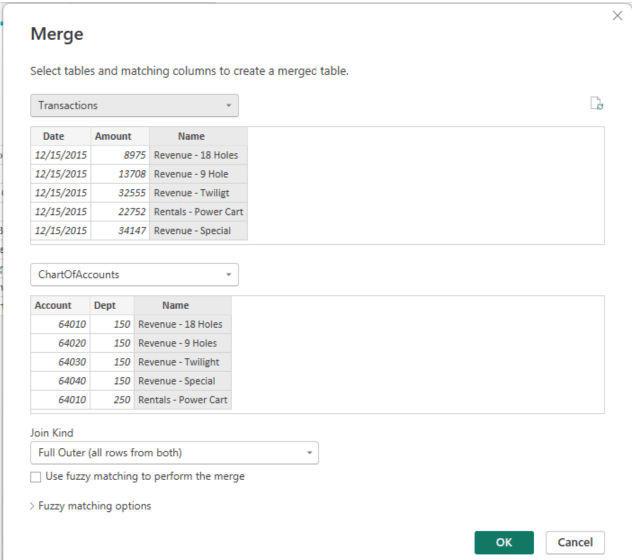Viewport: 637px width, 560px height.
Task: Select Account column header in ChartOfAccounts
Action: pos(53,306)
